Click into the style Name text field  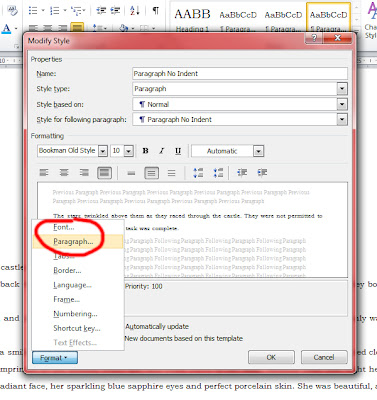pos(240,74)
